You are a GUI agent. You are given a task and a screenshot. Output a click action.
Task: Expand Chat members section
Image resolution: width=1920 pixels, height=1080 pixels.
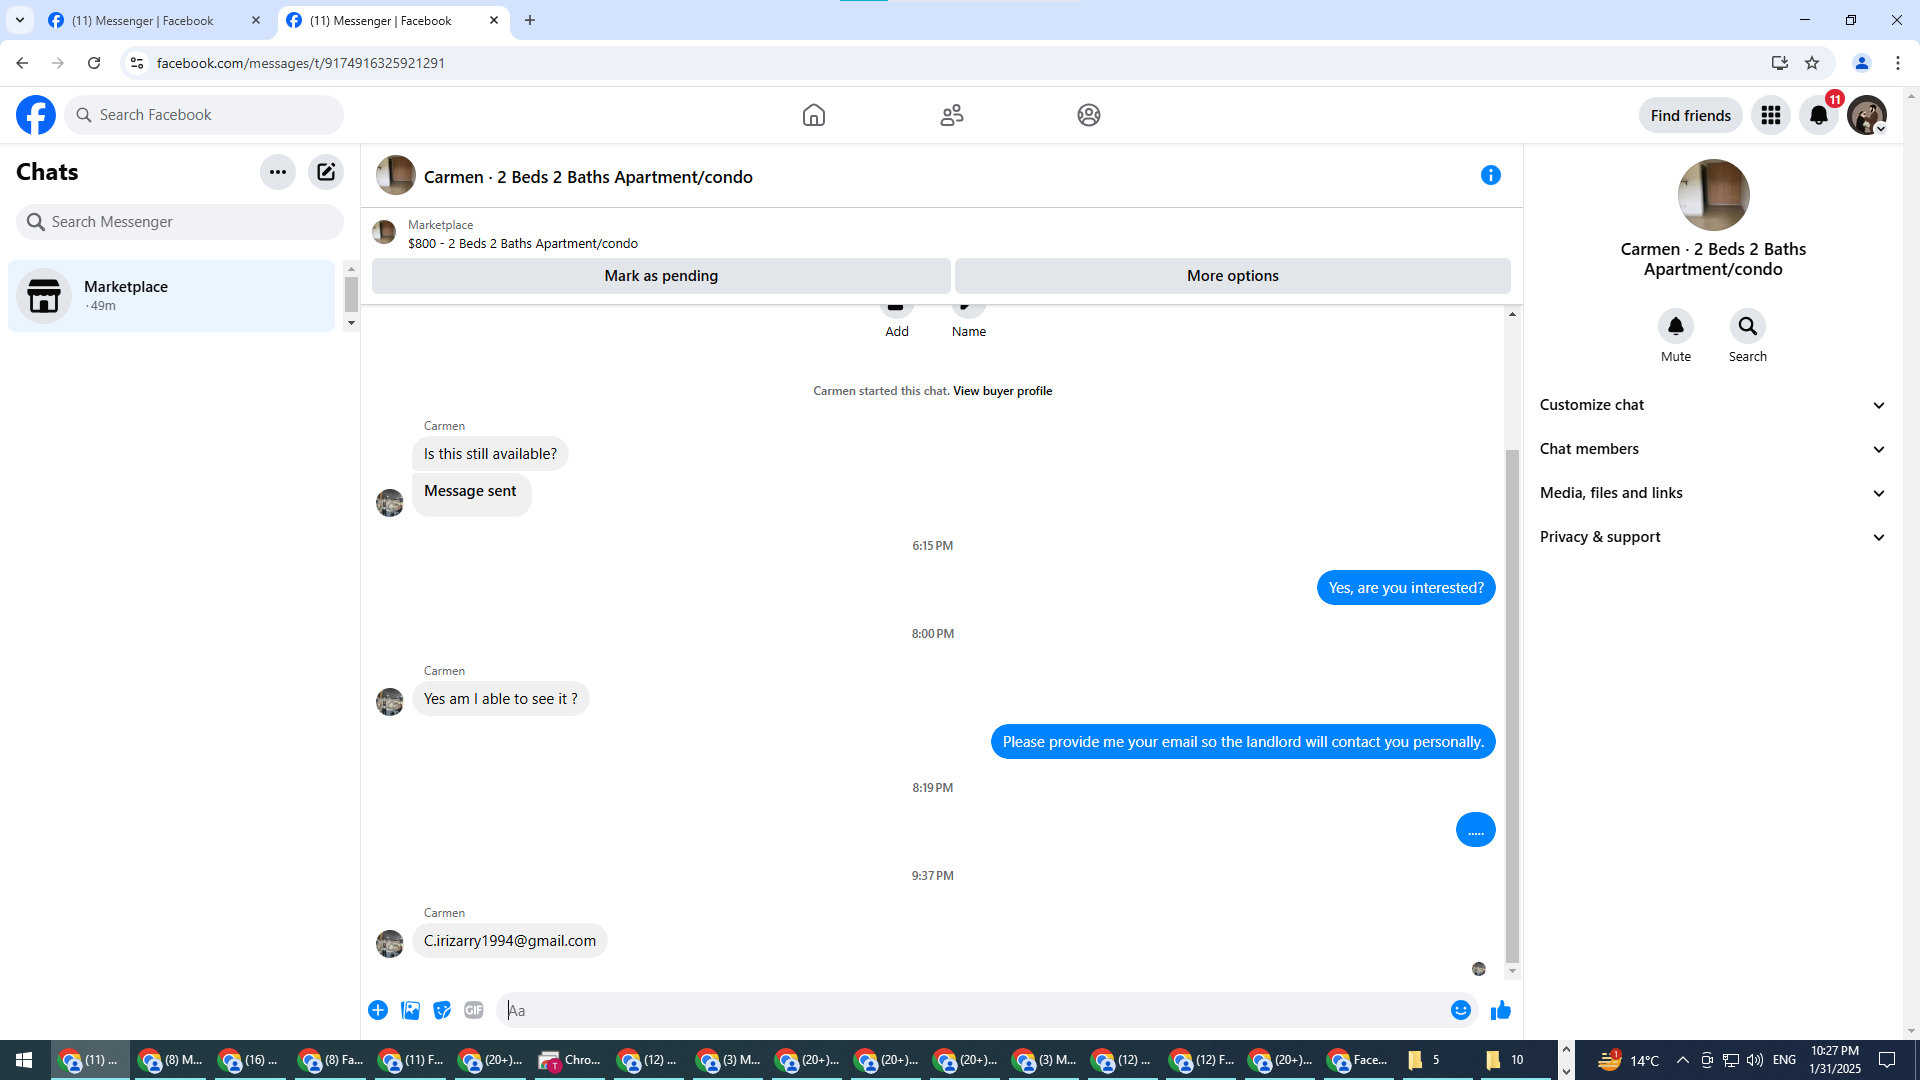[1712, 449]
